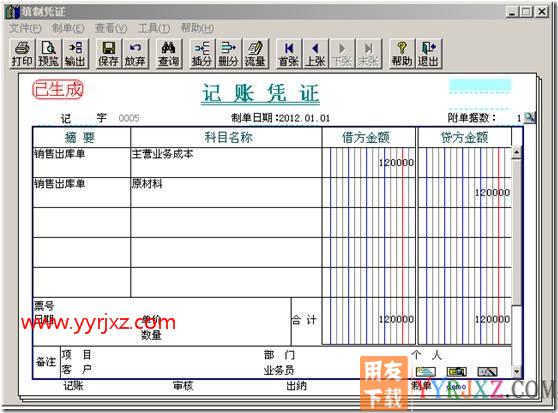558x413 pixels.
Task: Open the 查看(V) menu
Action: click(111, 28)
